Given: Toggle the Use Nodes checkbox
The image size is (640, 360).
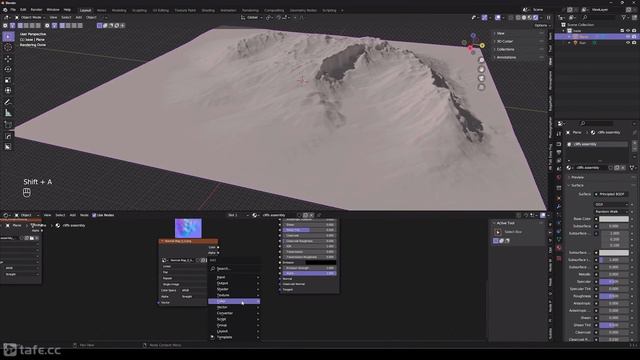Looking at the screenshot, I should [x=94, y=215].
